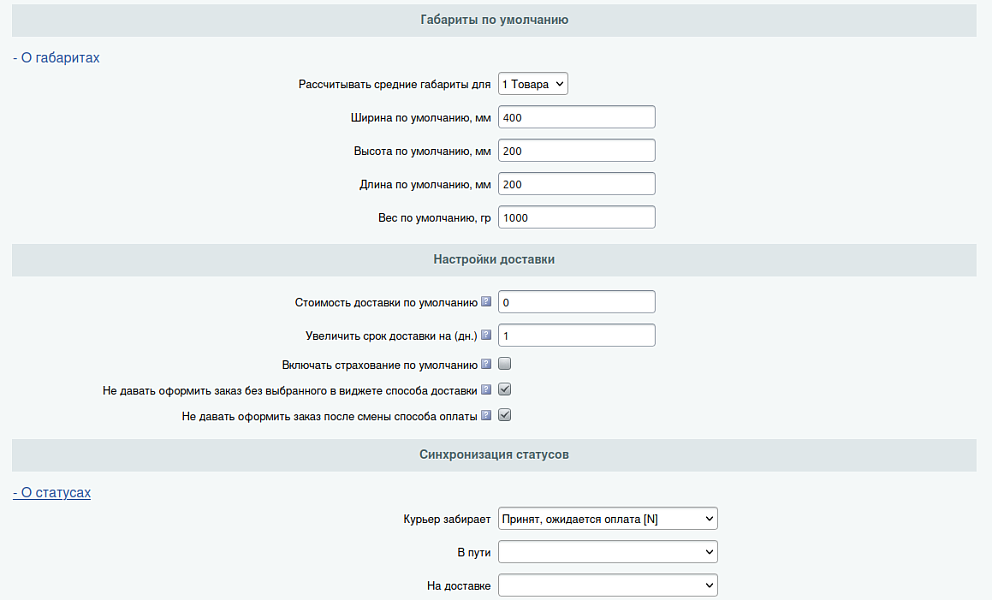
Task: Click the default weight in grams field
Action: [576, 217]
